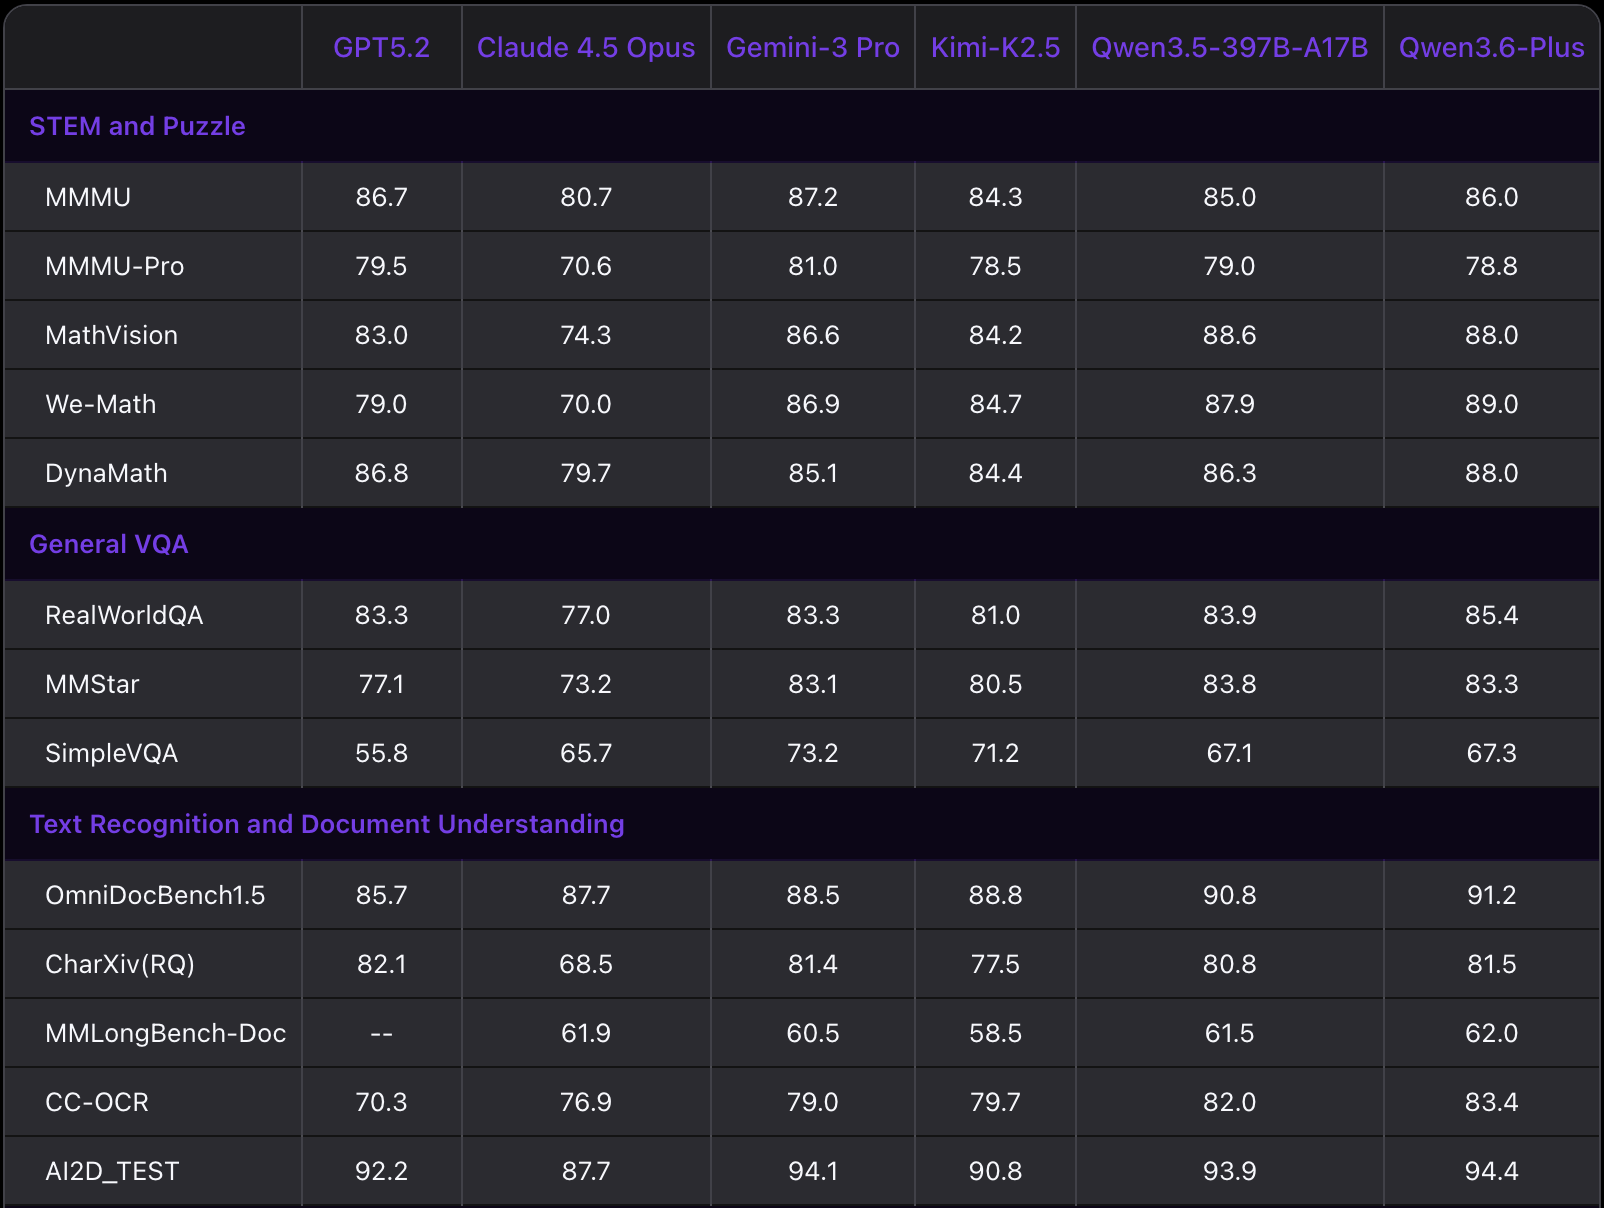Click the MMMU-Pro row label
Image resolution: width=1604 pixels, height=1208 pixels.
click(115, 266)
